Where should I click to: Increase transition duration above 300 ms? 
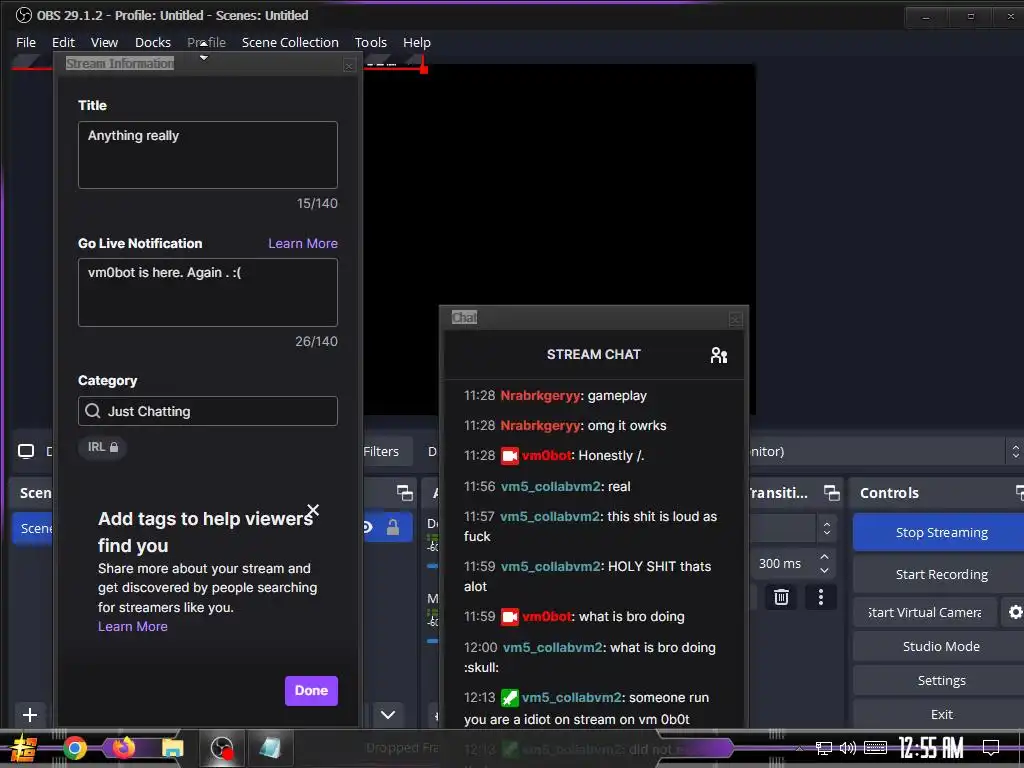[824, 557]
